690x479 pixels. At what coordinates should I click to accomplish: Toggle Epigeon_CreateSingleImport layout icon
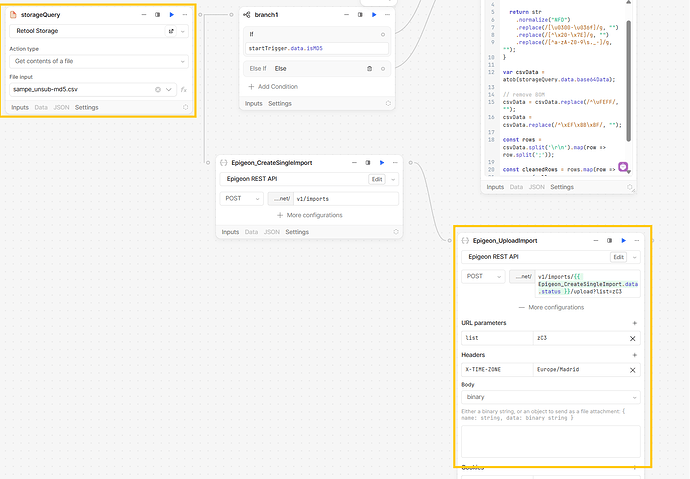[x=368, y=162]
